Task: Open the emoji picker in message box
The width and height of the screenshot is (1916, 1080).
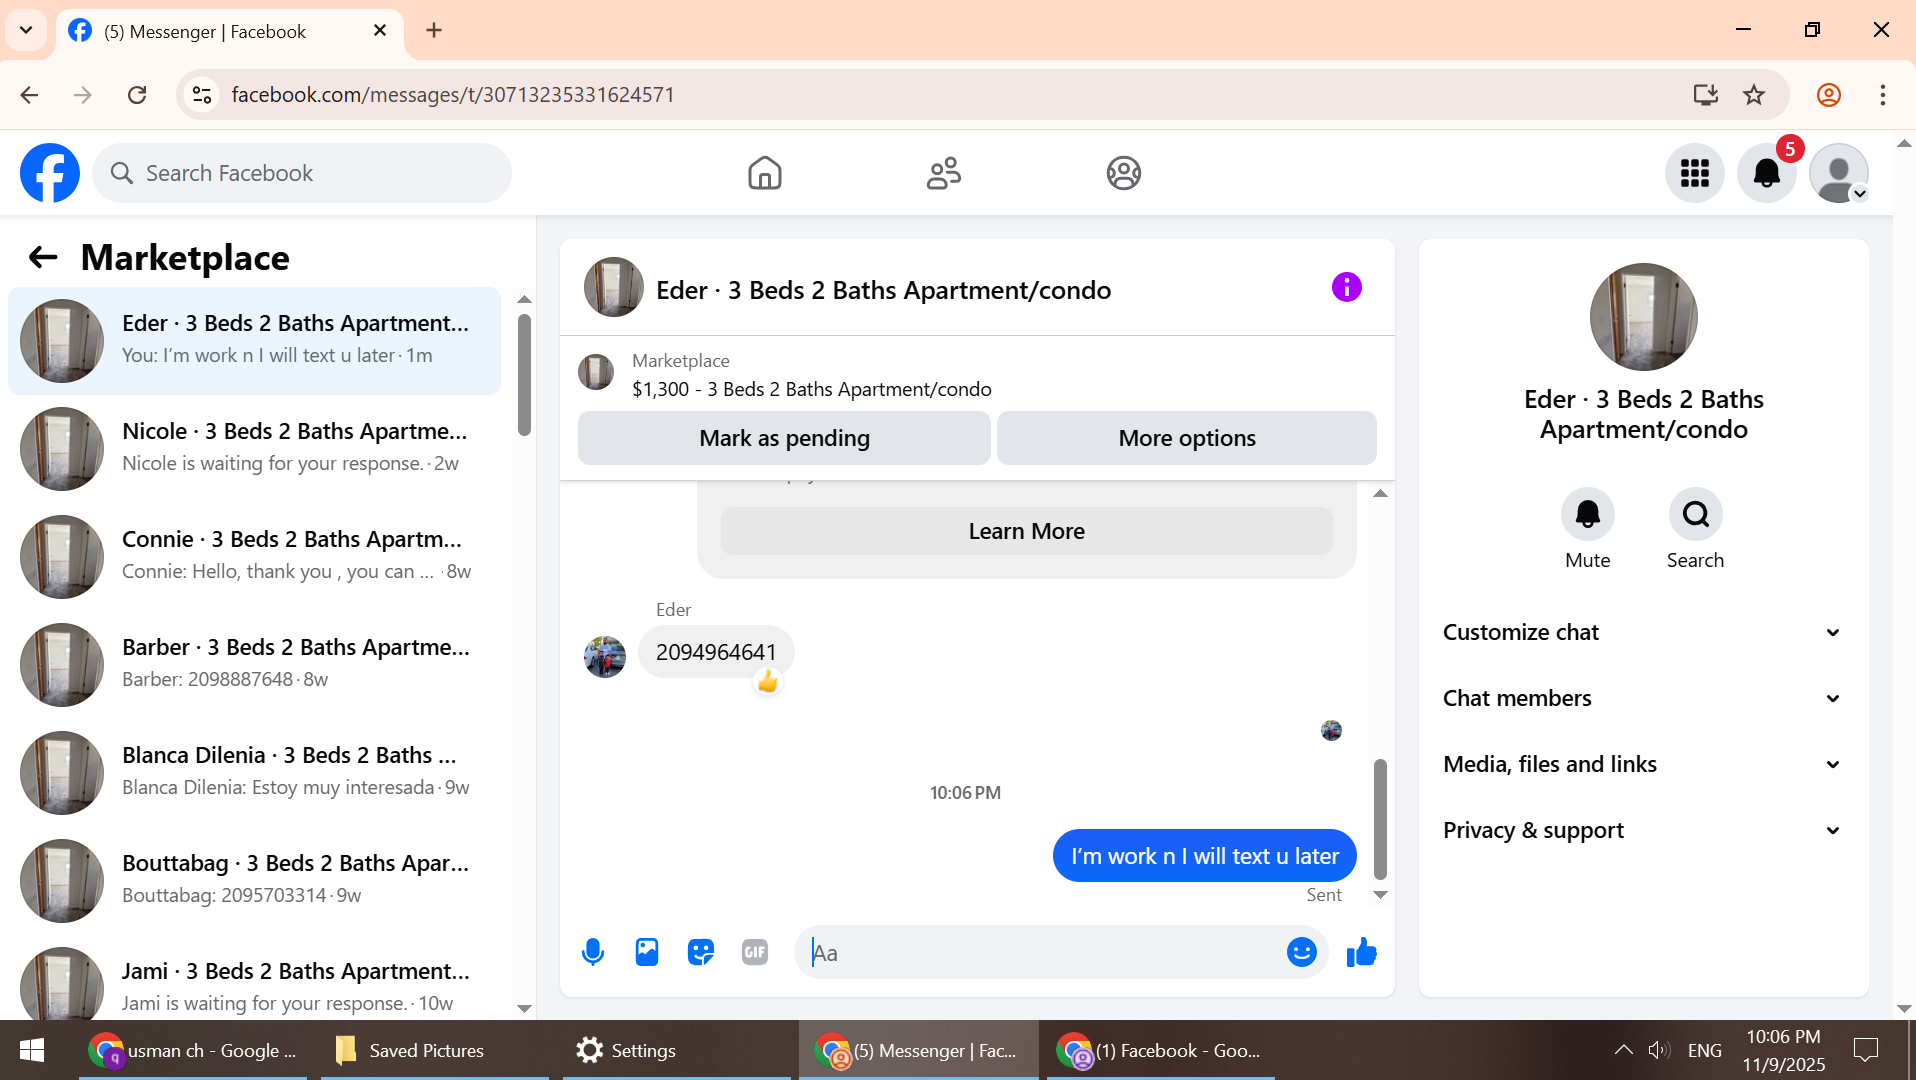Action: [x=1301, y=952]
